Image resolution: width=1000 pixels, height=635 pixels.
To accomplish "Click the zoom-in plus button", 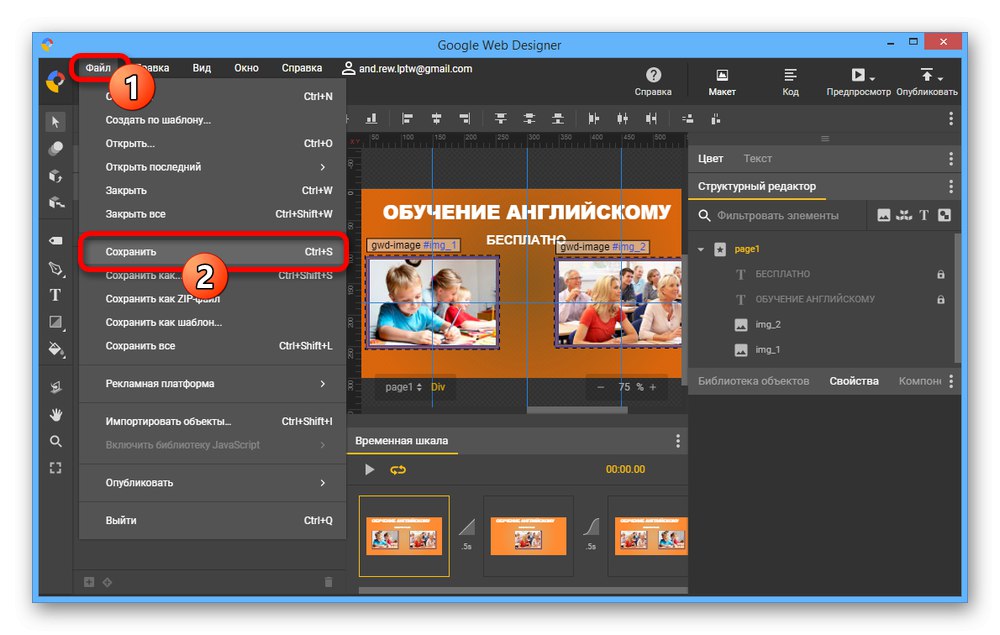I will (x=653, y=387).
